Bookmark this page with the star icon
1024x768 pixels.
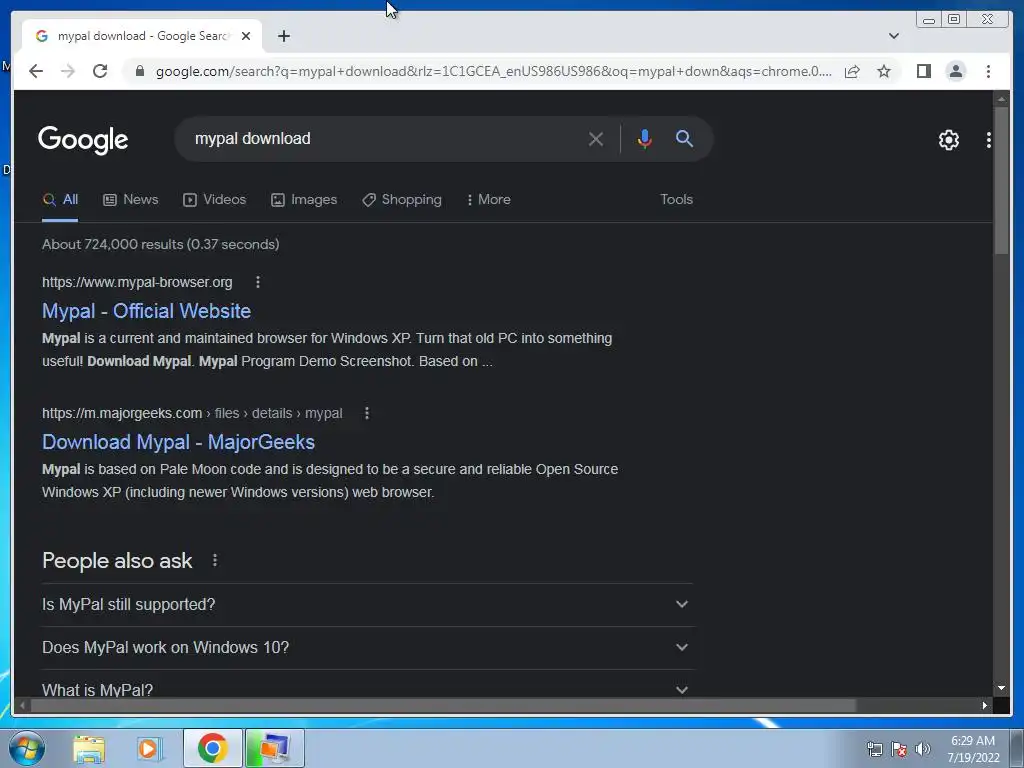click(884, 71)
